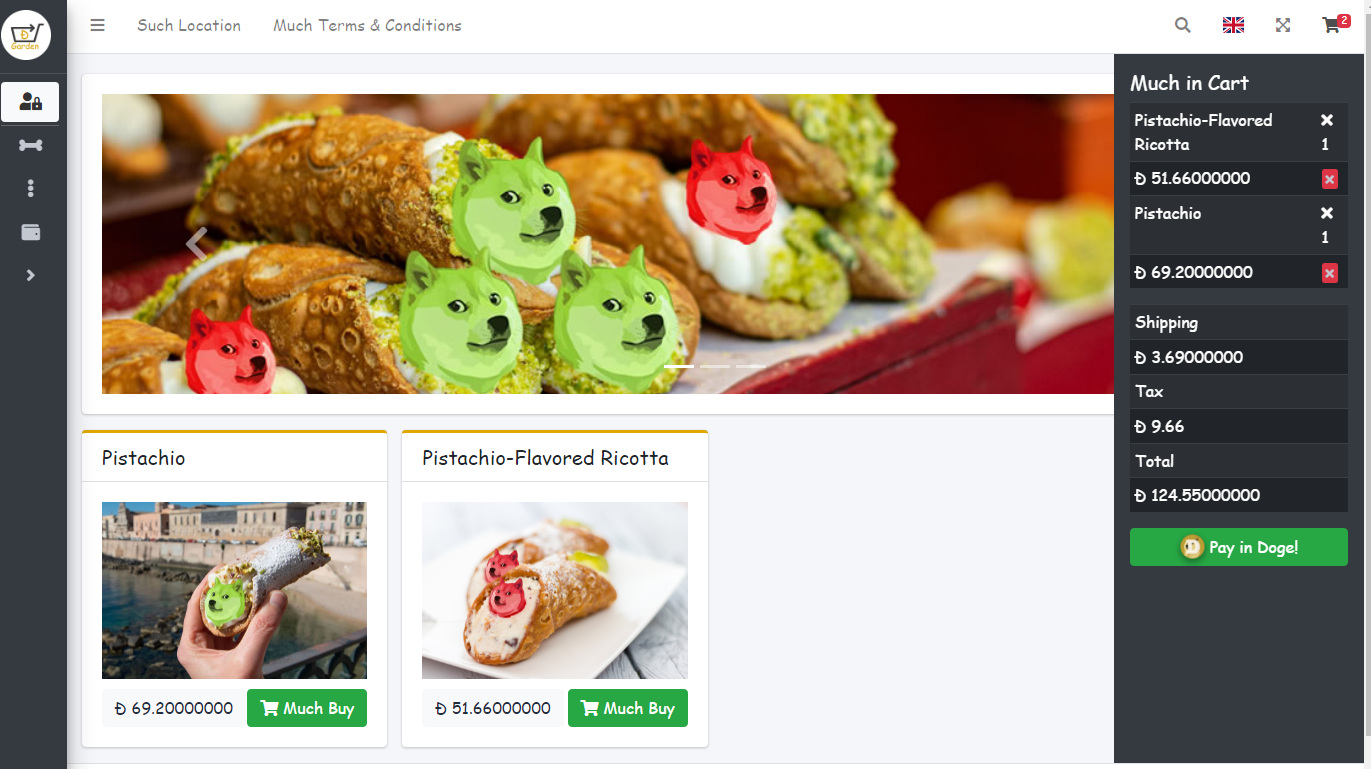Click the search magnifier icon
Viewport: 1371px width, 769px height.
1183,26
